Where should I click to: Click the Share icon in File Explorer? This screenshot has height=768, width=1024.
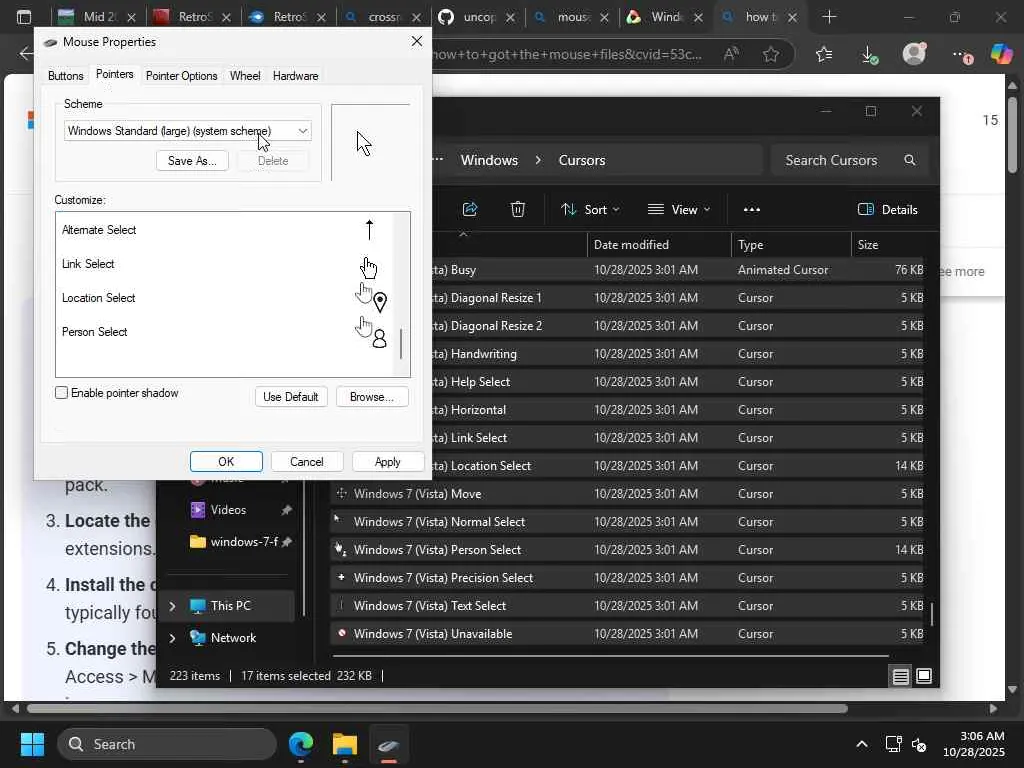pos(470,210)
